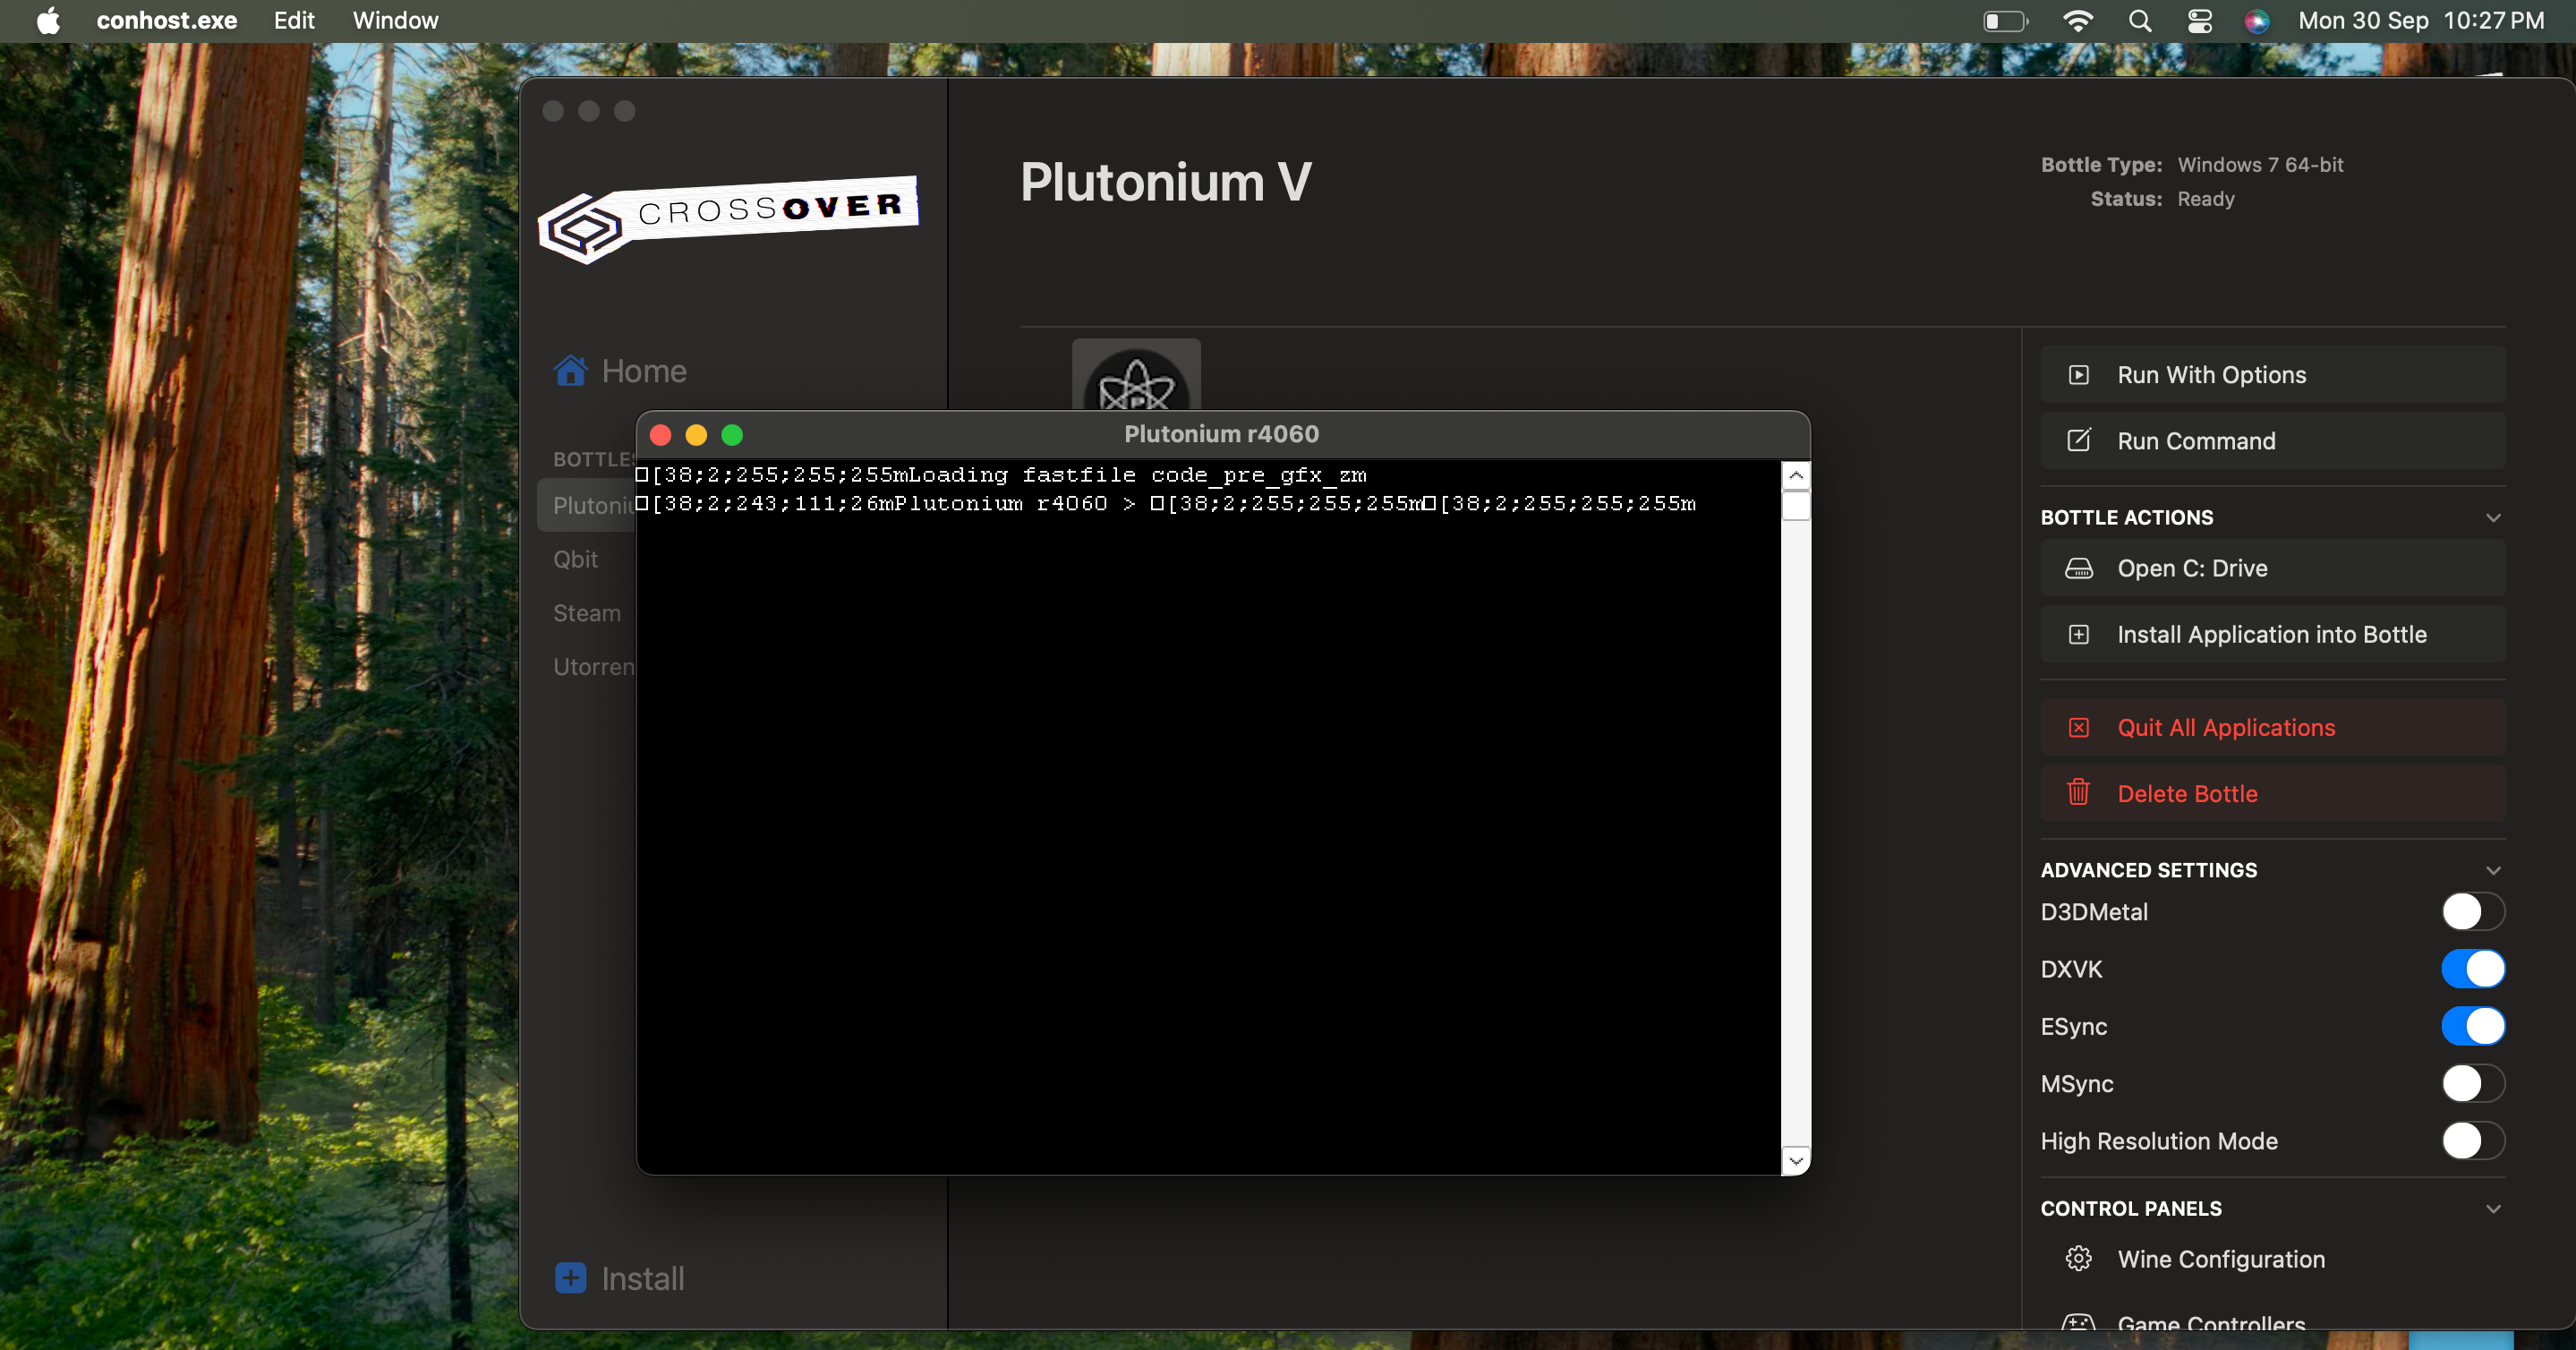2576x1350 pixels.
Task: Click the console scrollbar thumb
Action: [x=1796, y=506]
